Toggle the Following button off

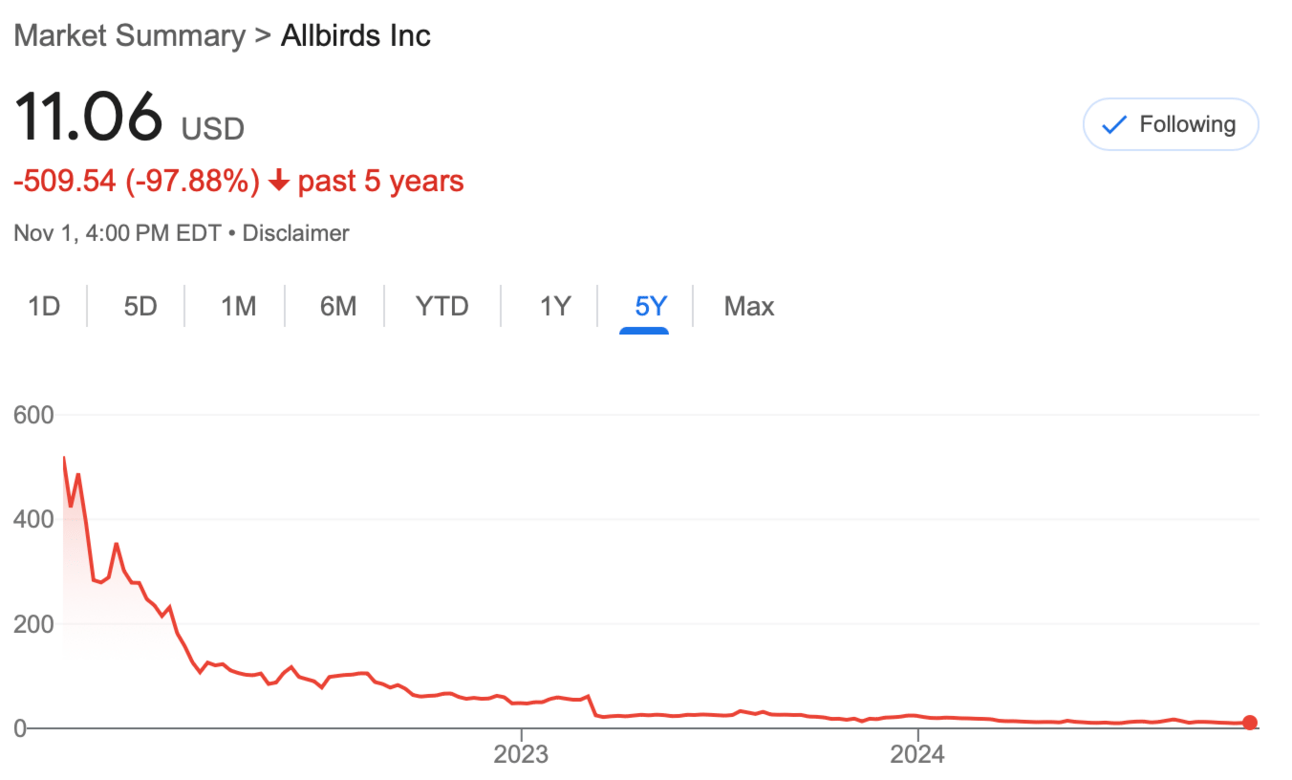[x=1170, y=124]
